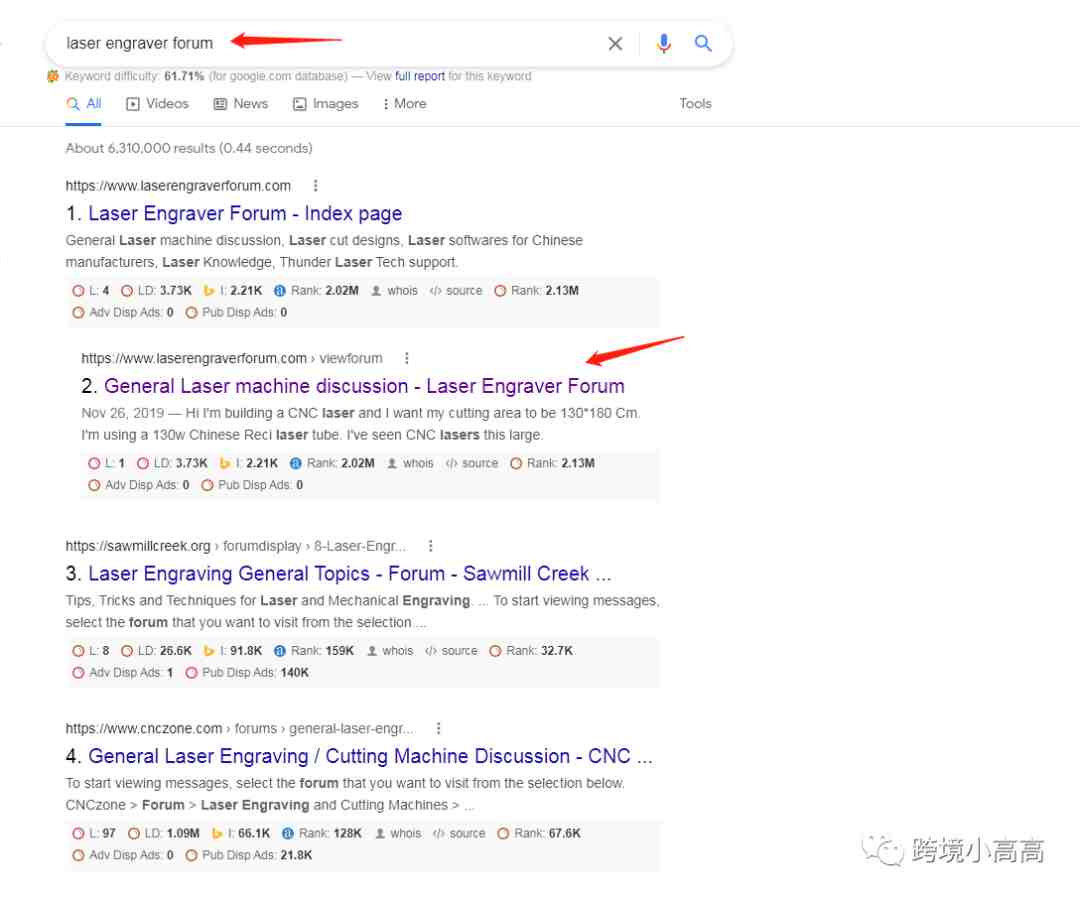This screenshot has height=898, width=1080.
Task: Clear the search box with the X icon
Action: point(615,43)
